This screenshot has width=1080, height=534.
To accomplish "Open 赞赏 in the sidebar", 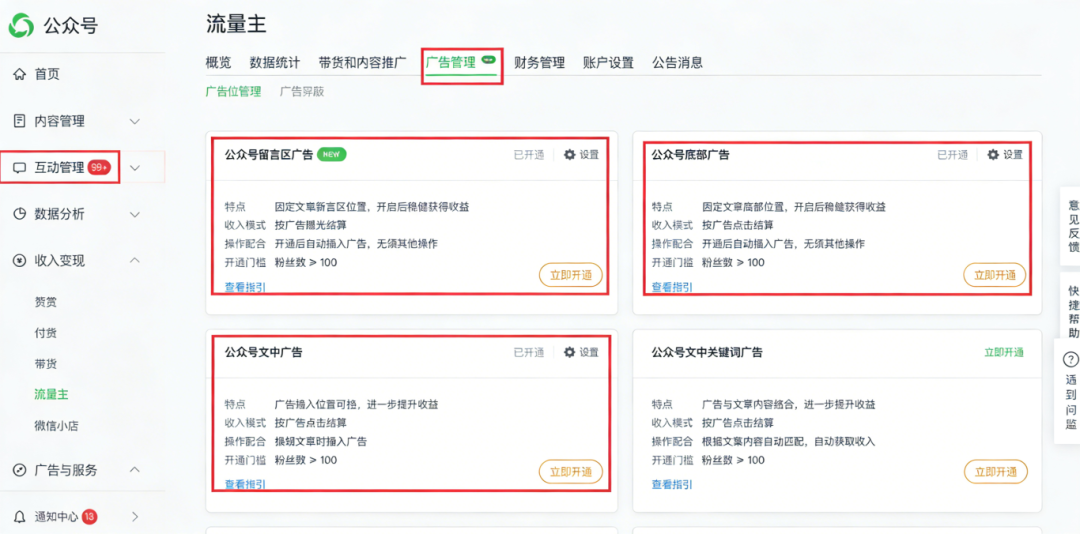I will pyautogui.click(x=45, y=302).
